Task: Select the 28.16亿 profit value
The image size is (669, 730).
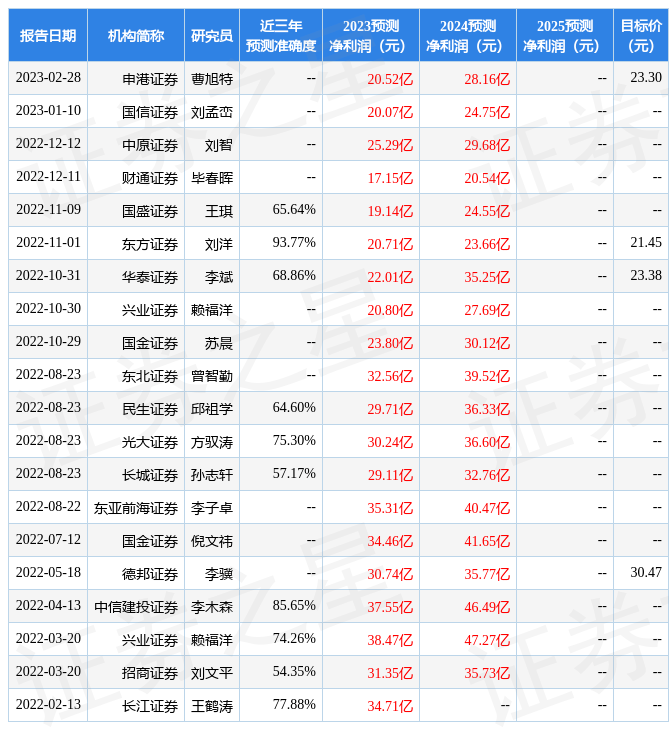Action: click(x=487, y=79)
